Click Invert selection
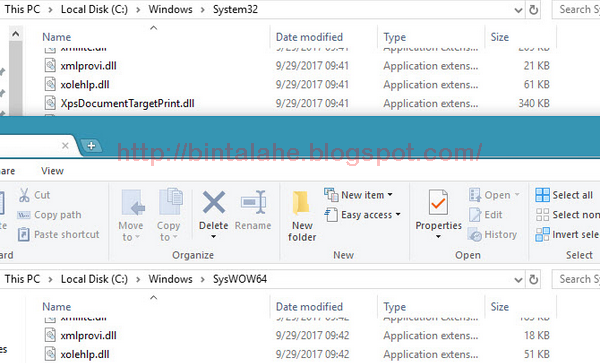Image resolution: width=600 pixels, height=363 pixels. click(x=567, y=234)
